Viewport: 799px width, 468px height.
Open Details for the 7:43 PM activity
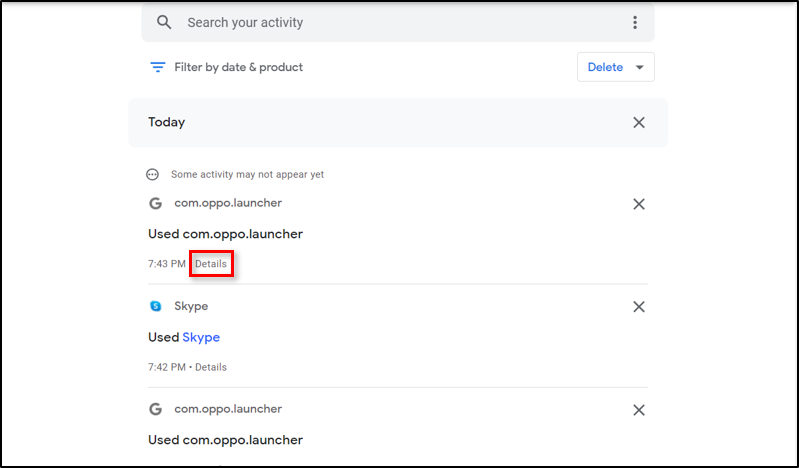coord(211,264)
